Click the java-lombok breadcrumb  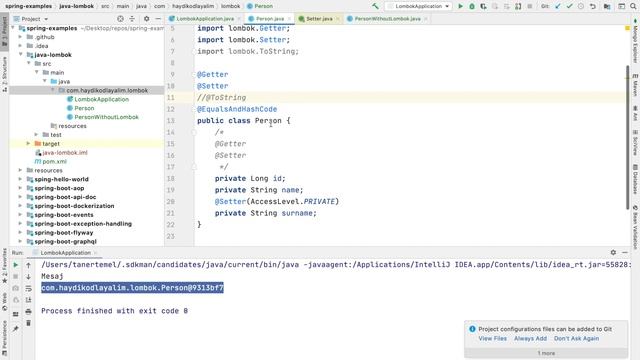[76, 6]
